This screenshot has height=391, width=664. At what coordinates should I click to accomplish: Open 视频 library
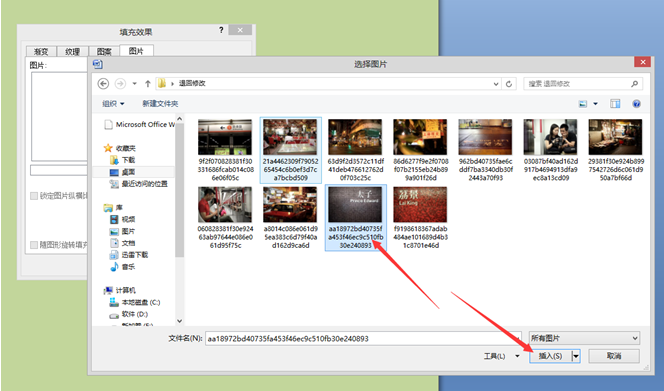122,219
